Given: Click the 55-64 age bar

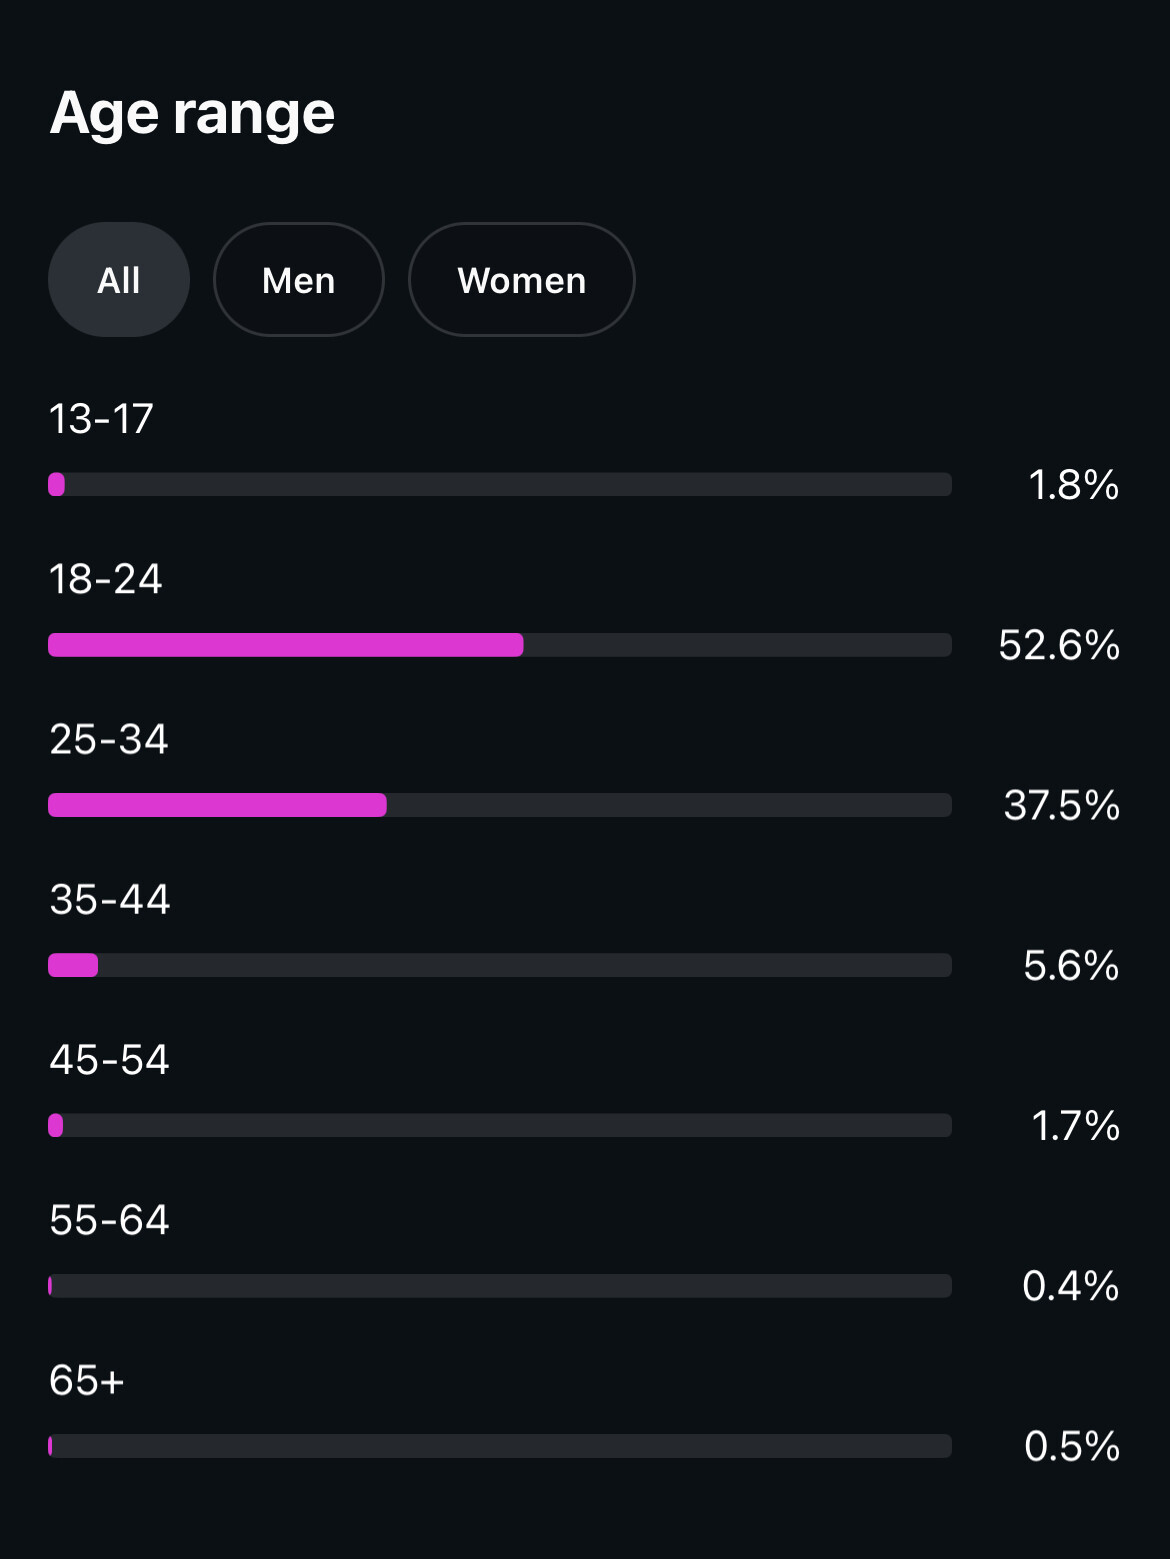Looking at the screenshot, I should pyautogui.click(x=500, y=1286).
